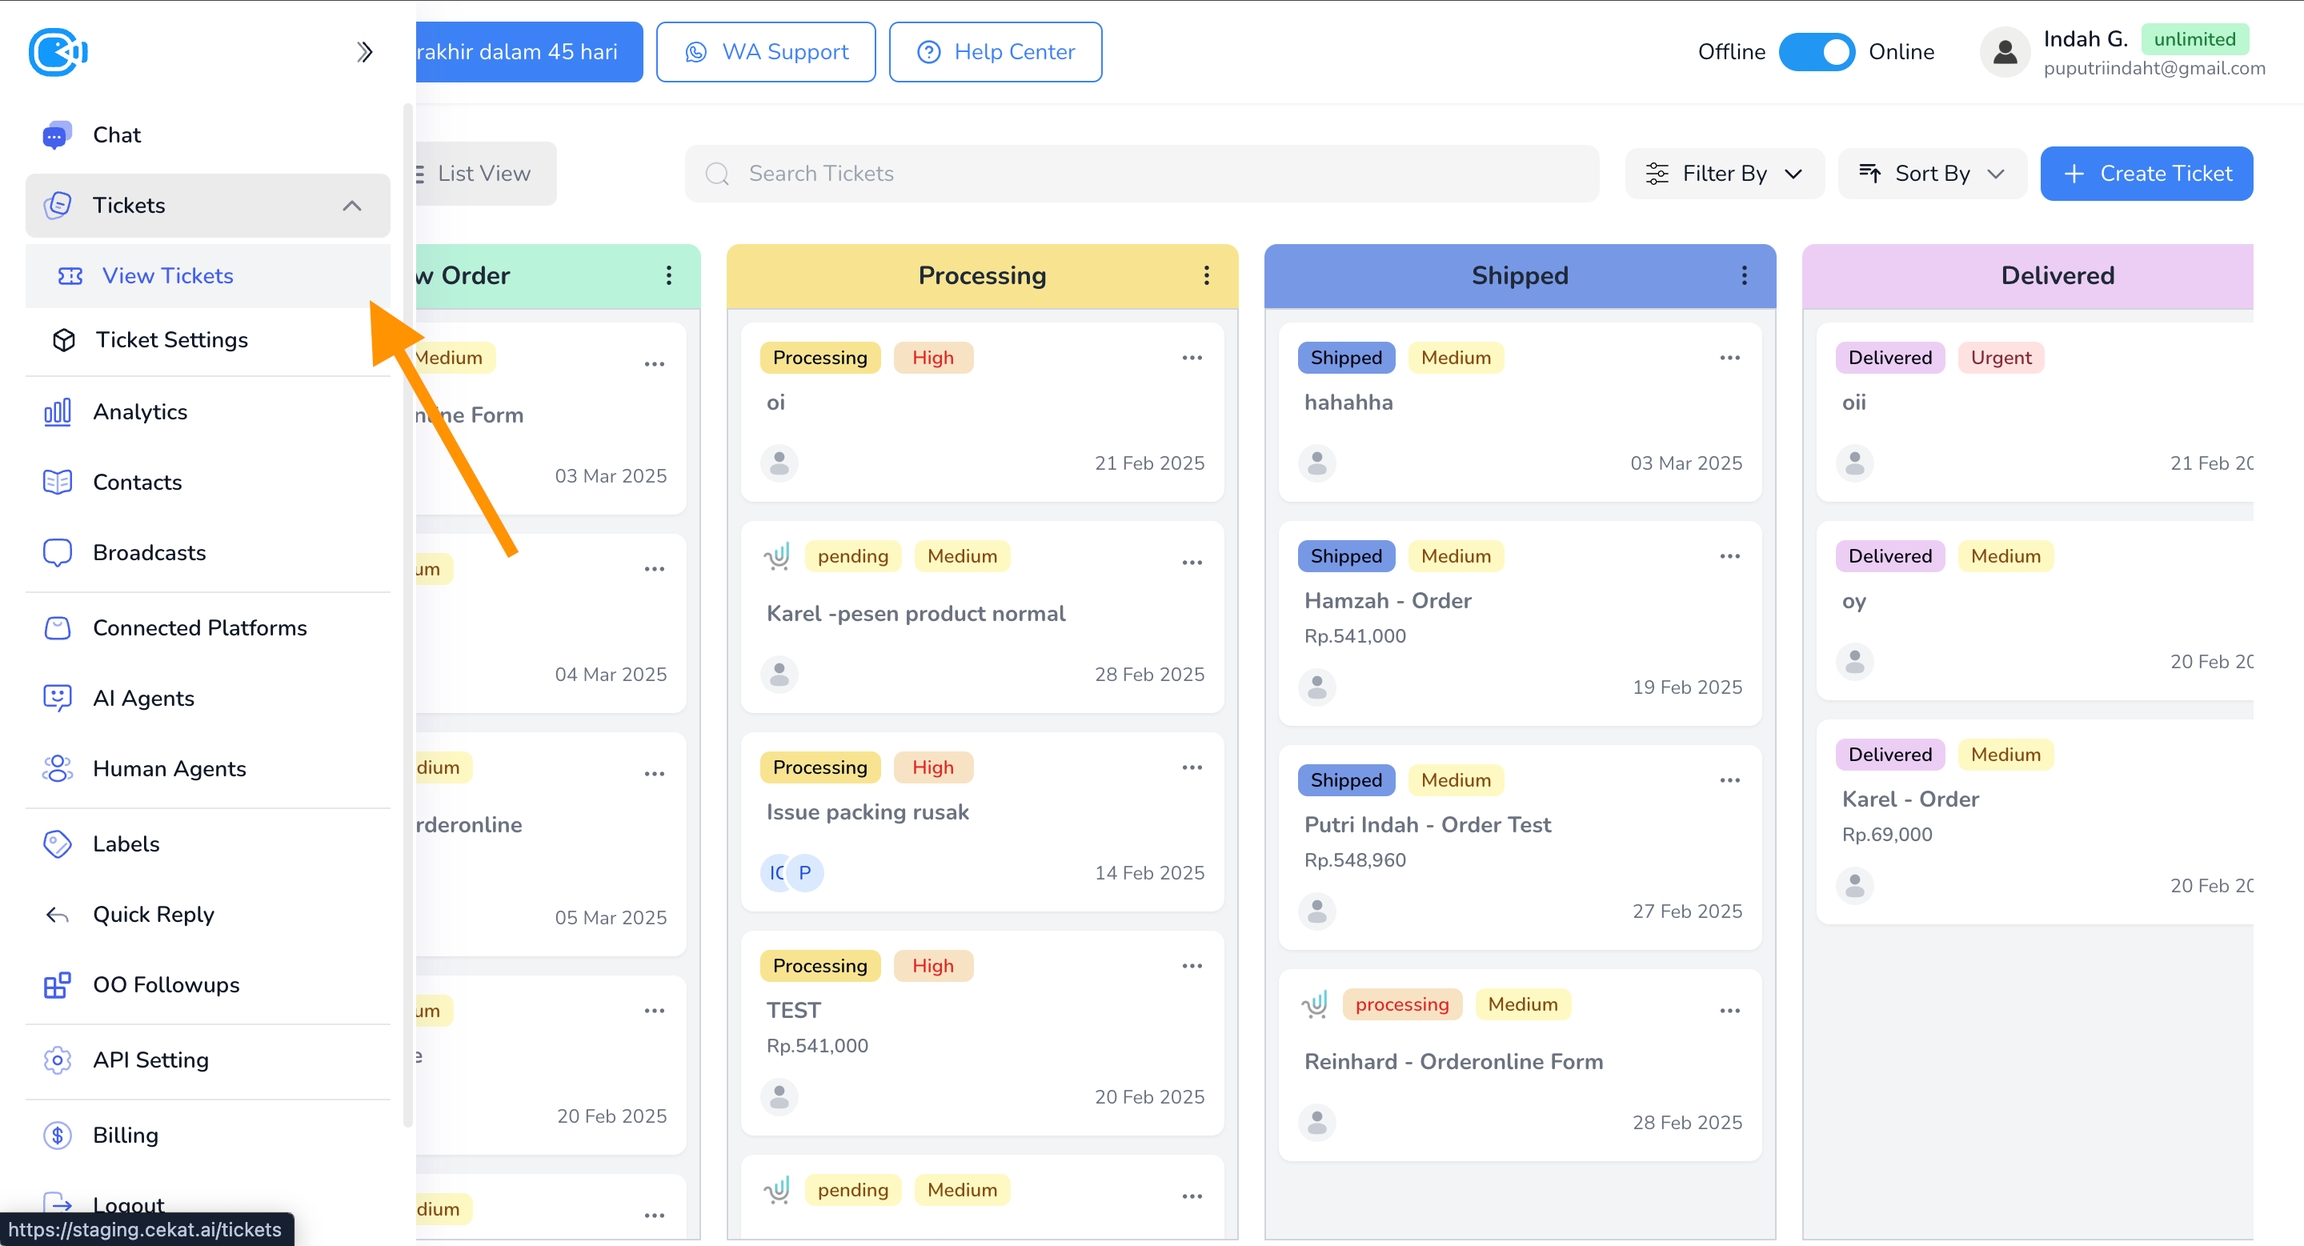Open three-dot menu on Shipped column
The height and width of the screenshot is (1246, 2304).
coord(1744,276)
